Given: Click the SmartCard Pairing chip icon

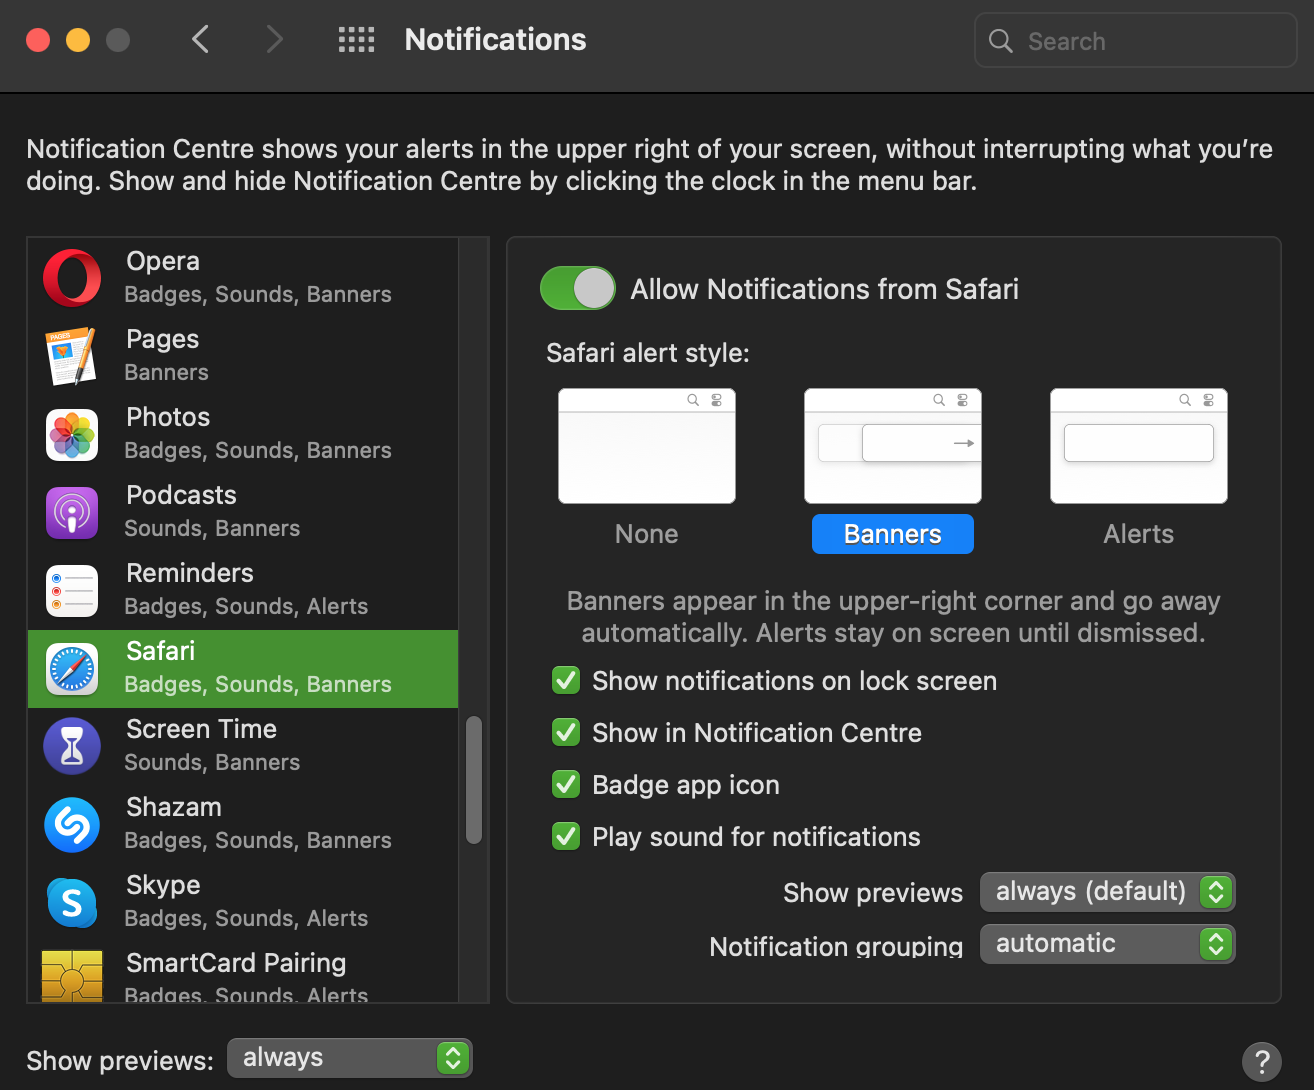Looking at the screenshot, I should 72,976.
